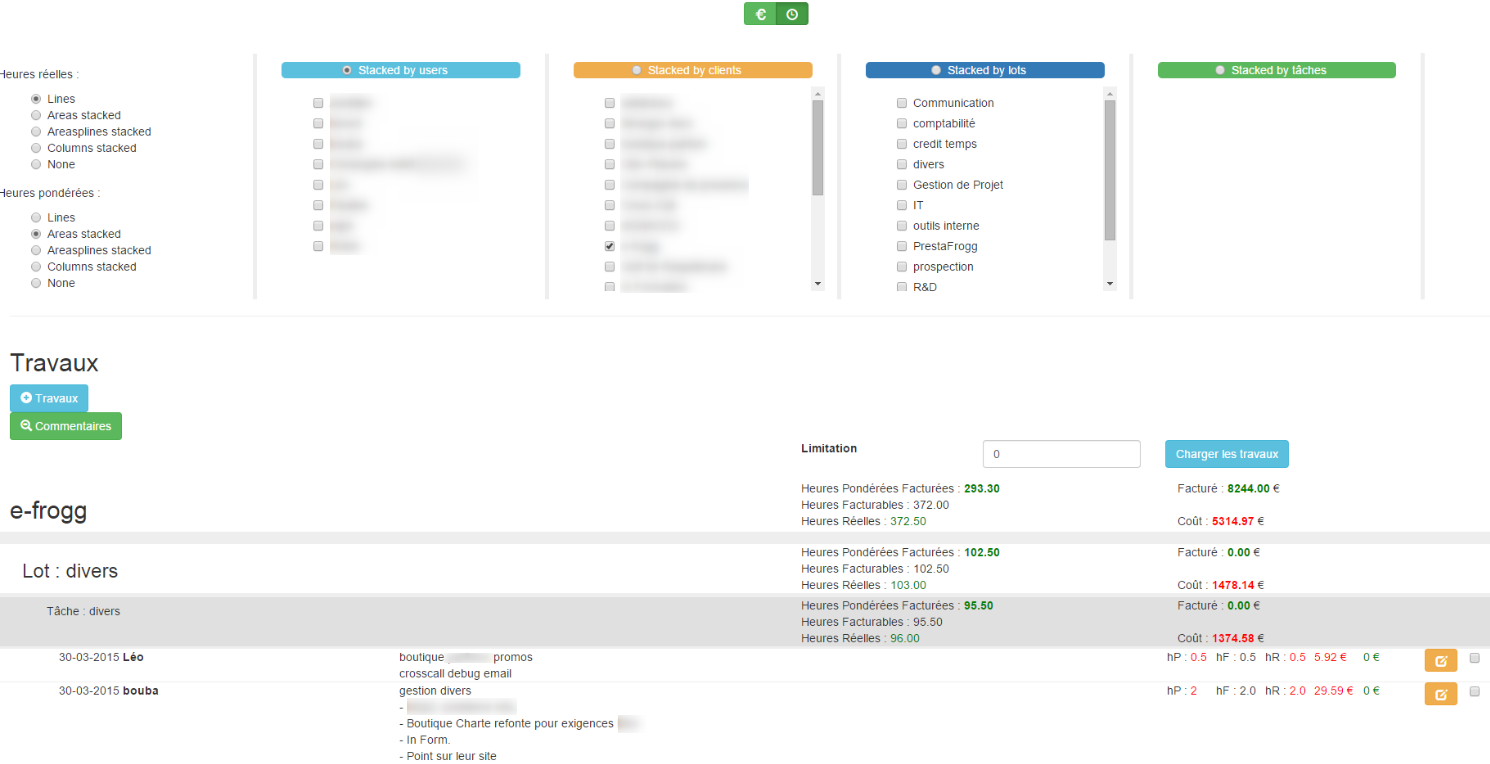
Task: Select Lines for Heures pondérées
Action: click(37, 217)
